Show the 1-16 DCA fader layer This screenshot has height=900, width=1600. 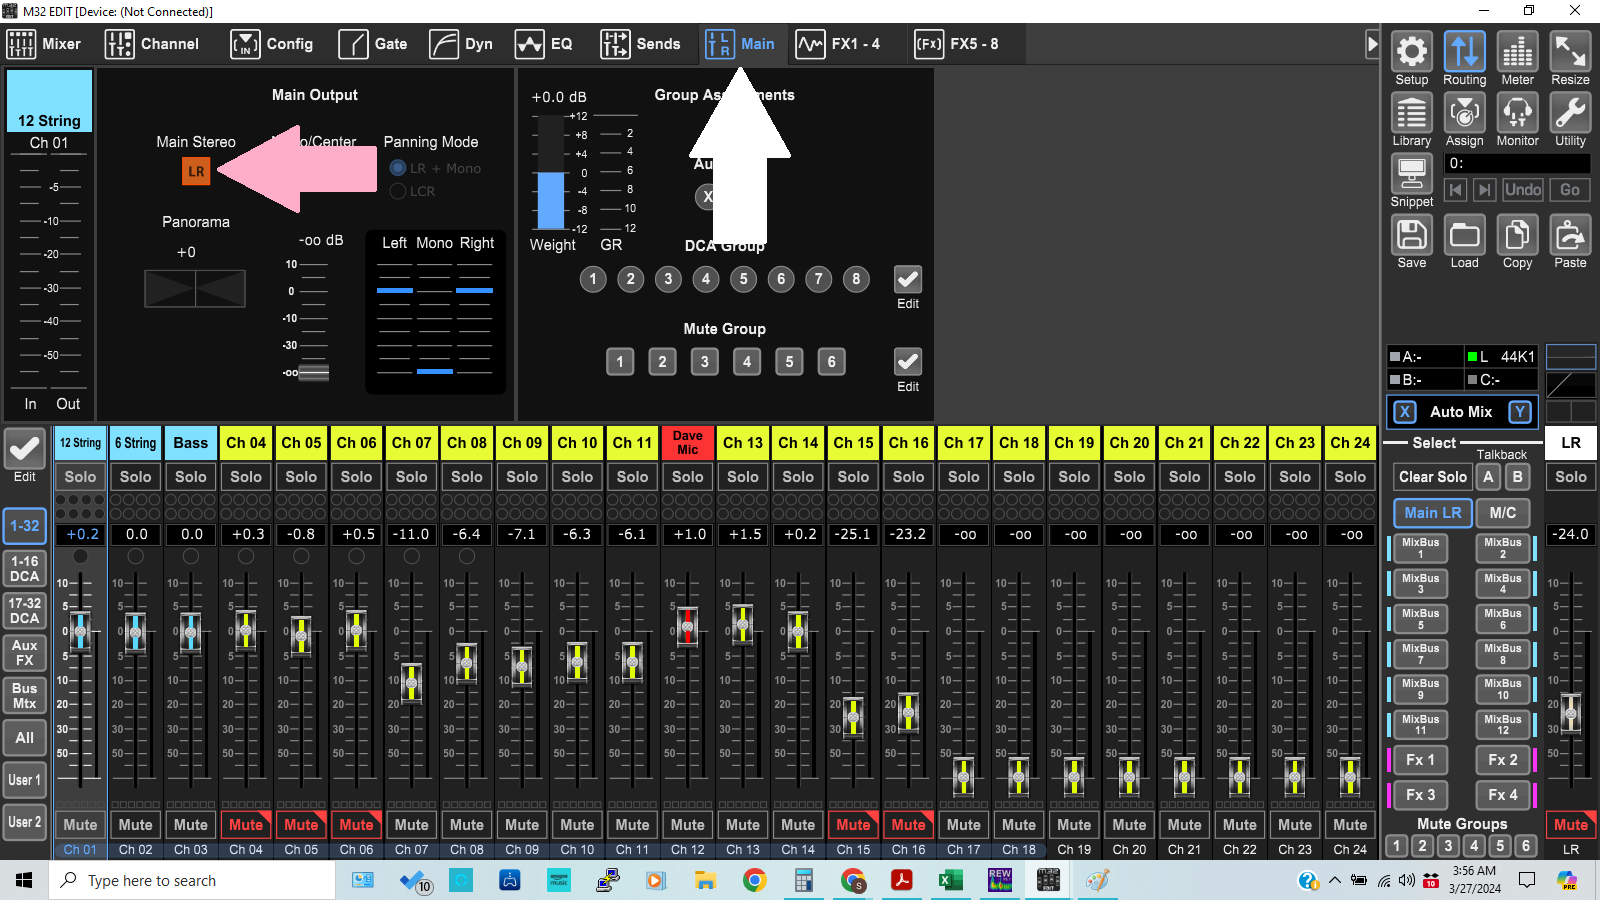pos(25,569)
